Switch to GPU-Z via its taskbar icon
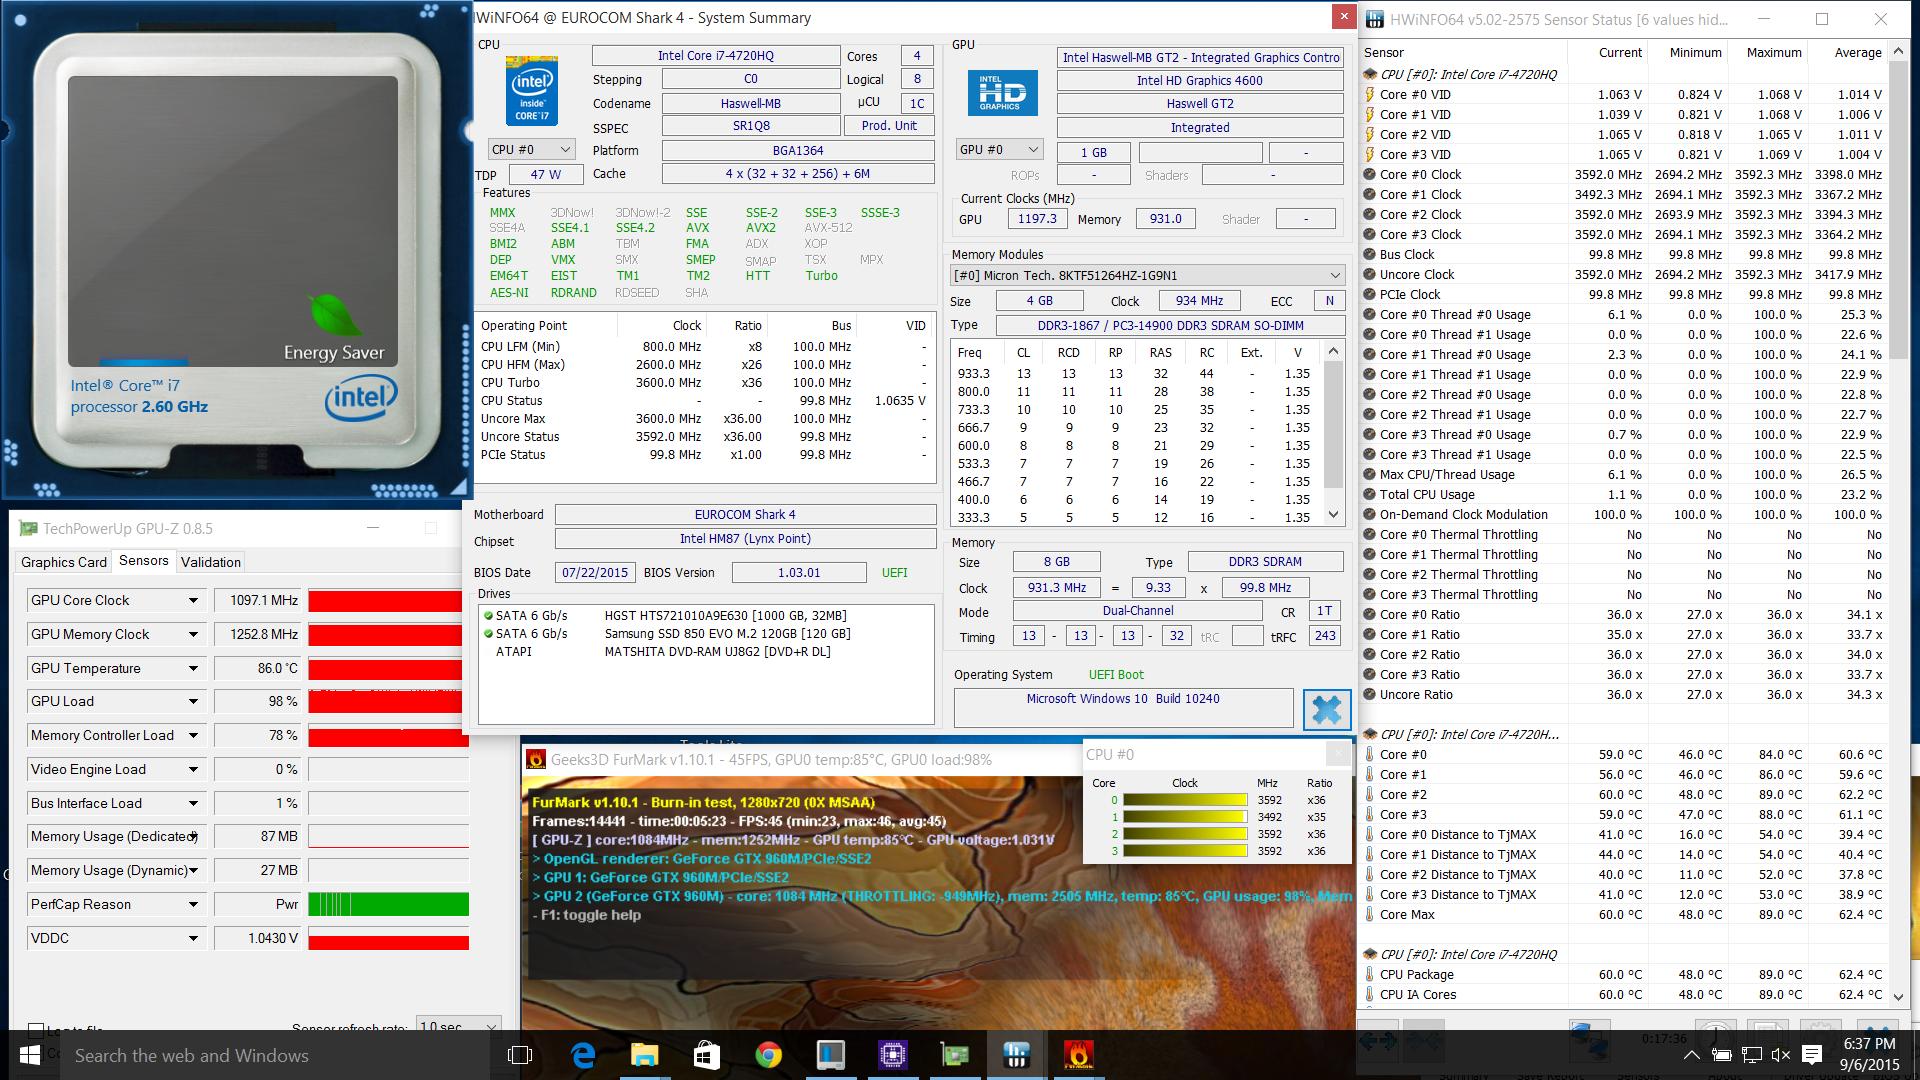The width and height of the screenshot is (1920, 1080). coord(955,1055)
